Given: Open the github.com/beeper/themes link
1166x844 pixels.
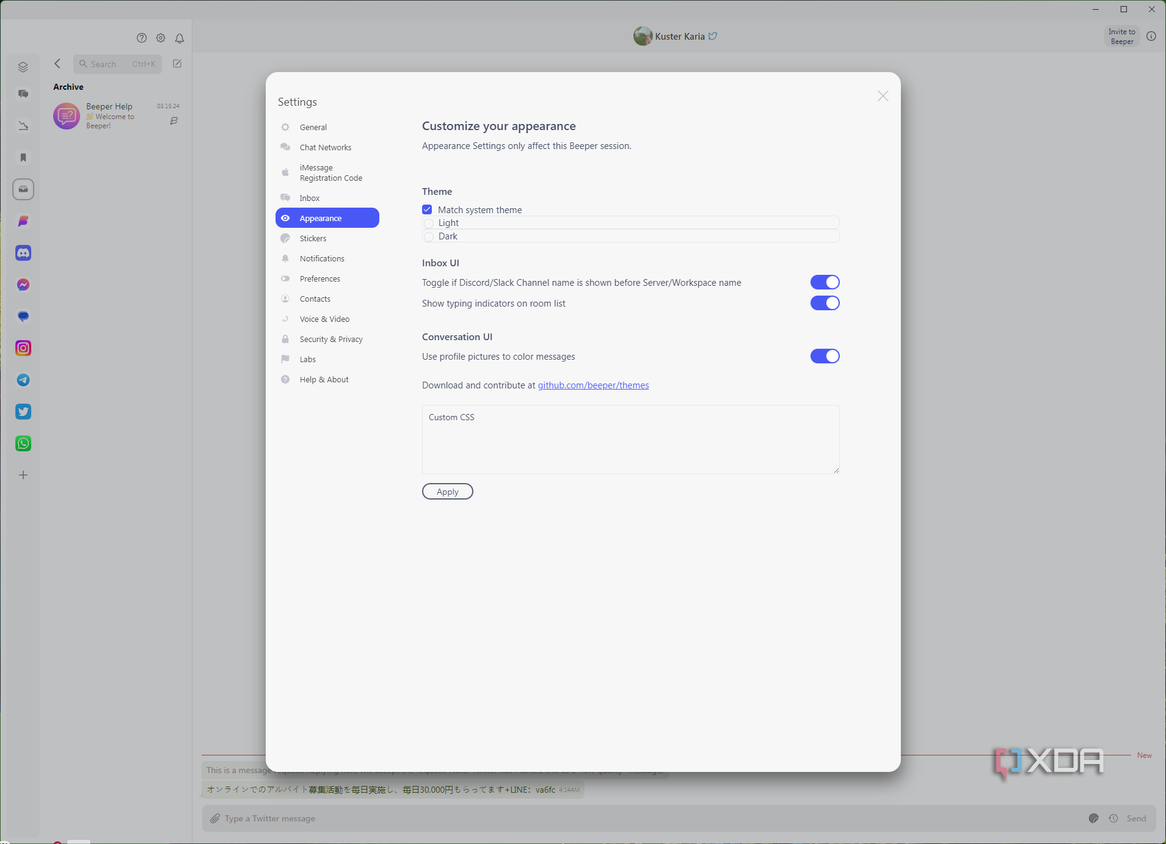Looking at the screenshot, I should pyautogui.click(x=593, y=385).
